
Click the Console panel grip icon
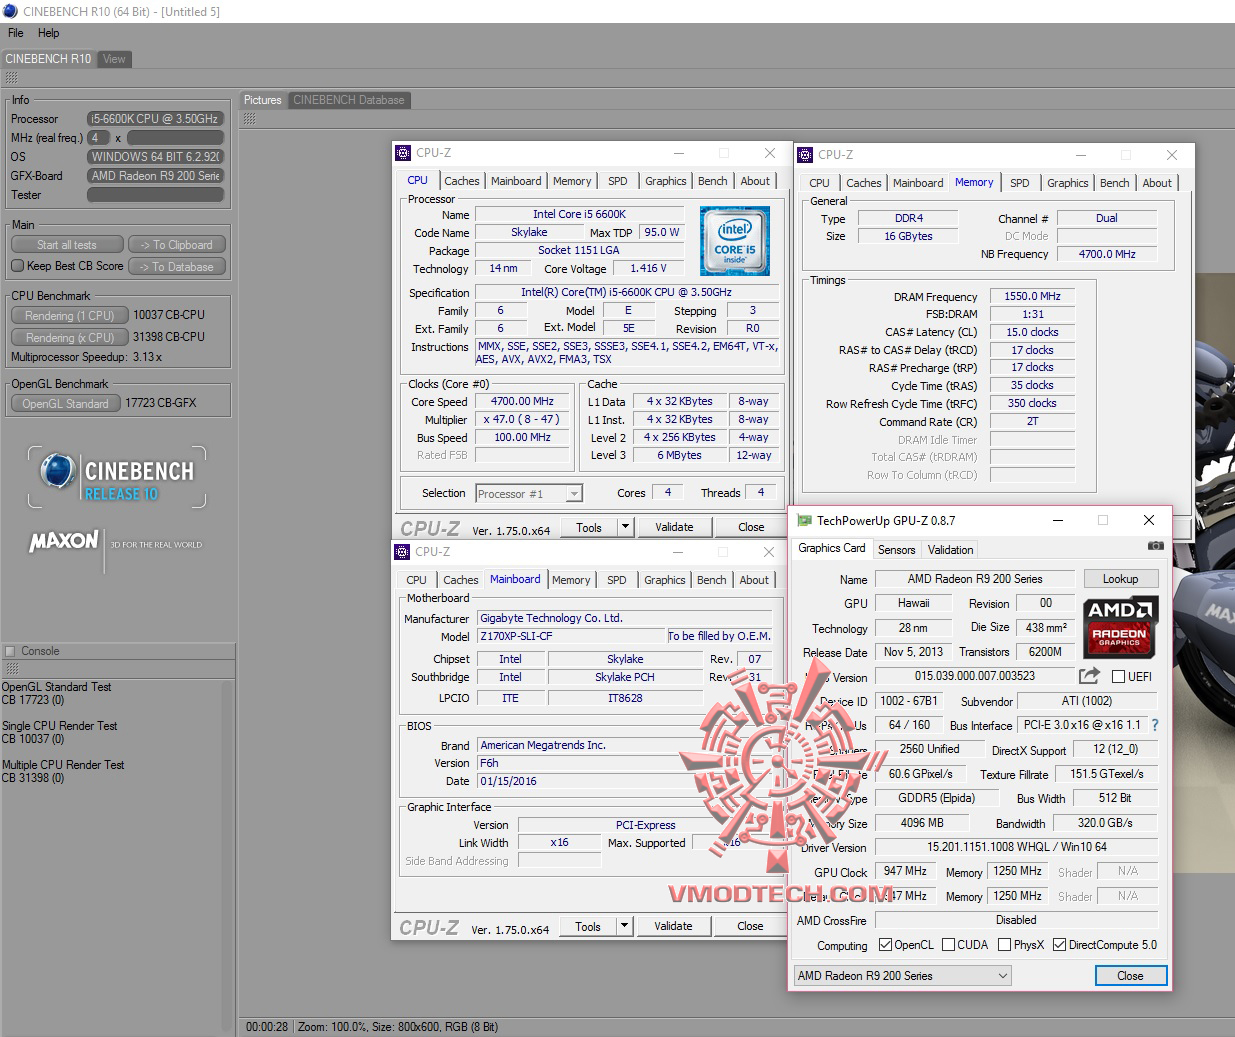point(12,669)
